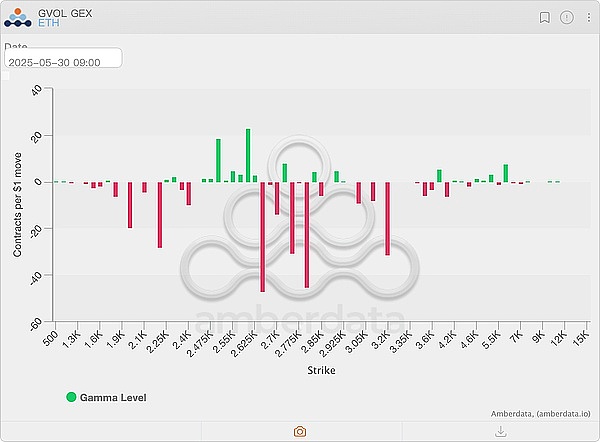Download the chart data
Screen dimensions: 600x442
coord(500,431)
